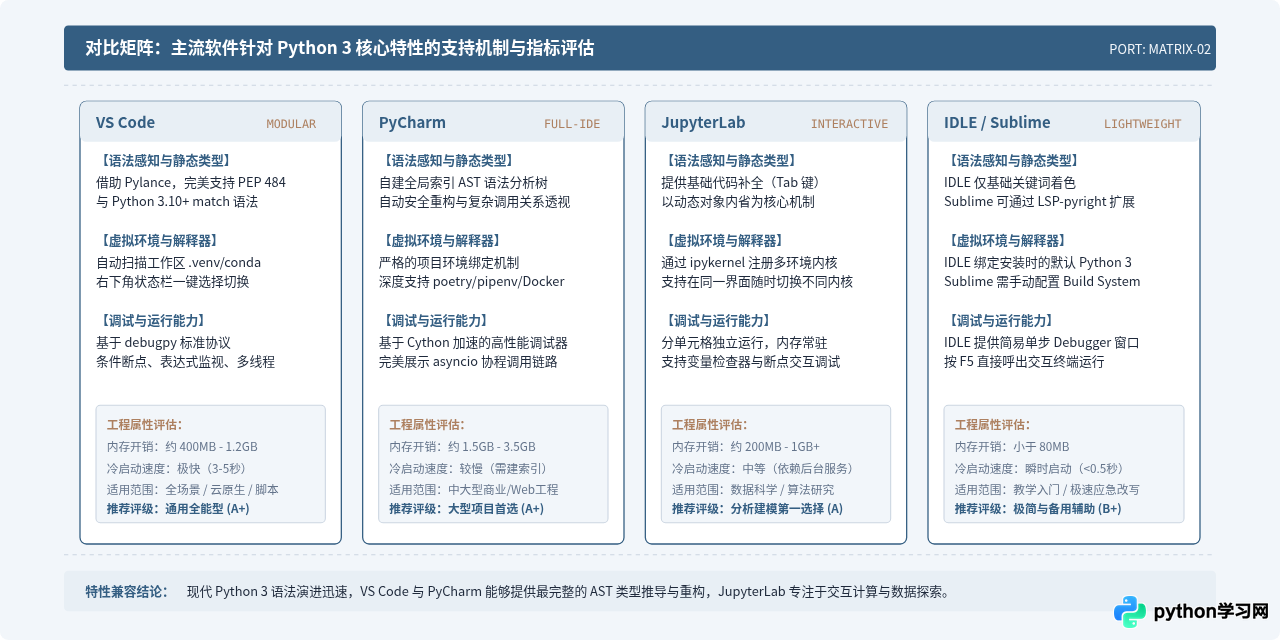
Task: Select the LIGHTWEIGHT tag on IDLE card
Action: 1142,124
